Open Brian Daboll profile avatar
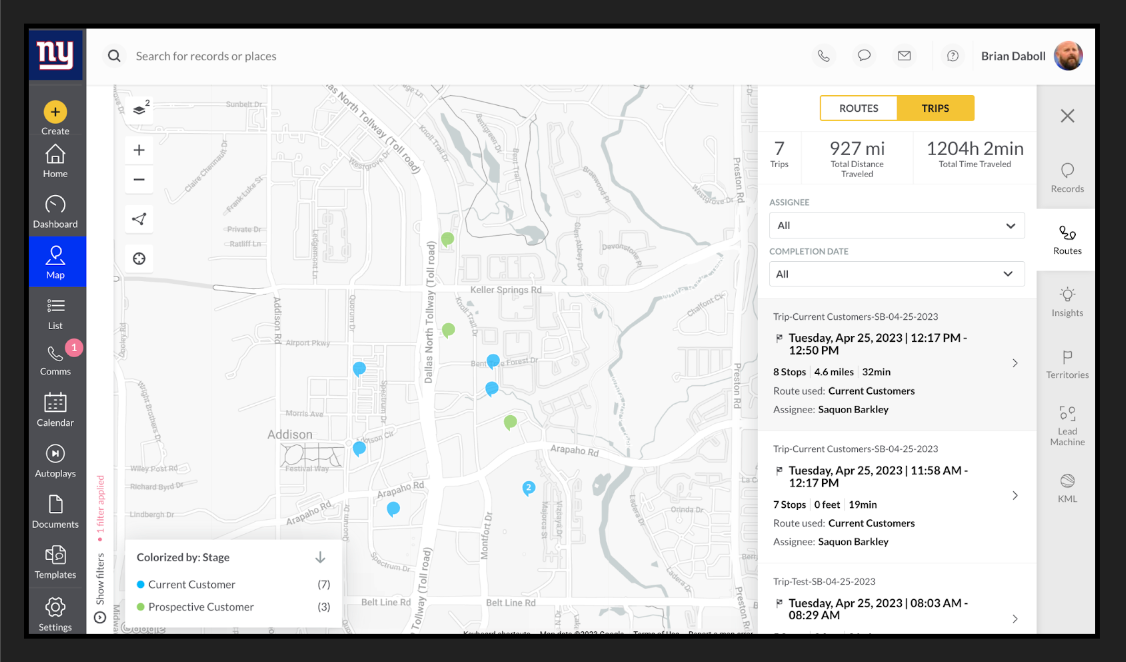This screenshot has width=1126, height=662. coord(1068,56)
